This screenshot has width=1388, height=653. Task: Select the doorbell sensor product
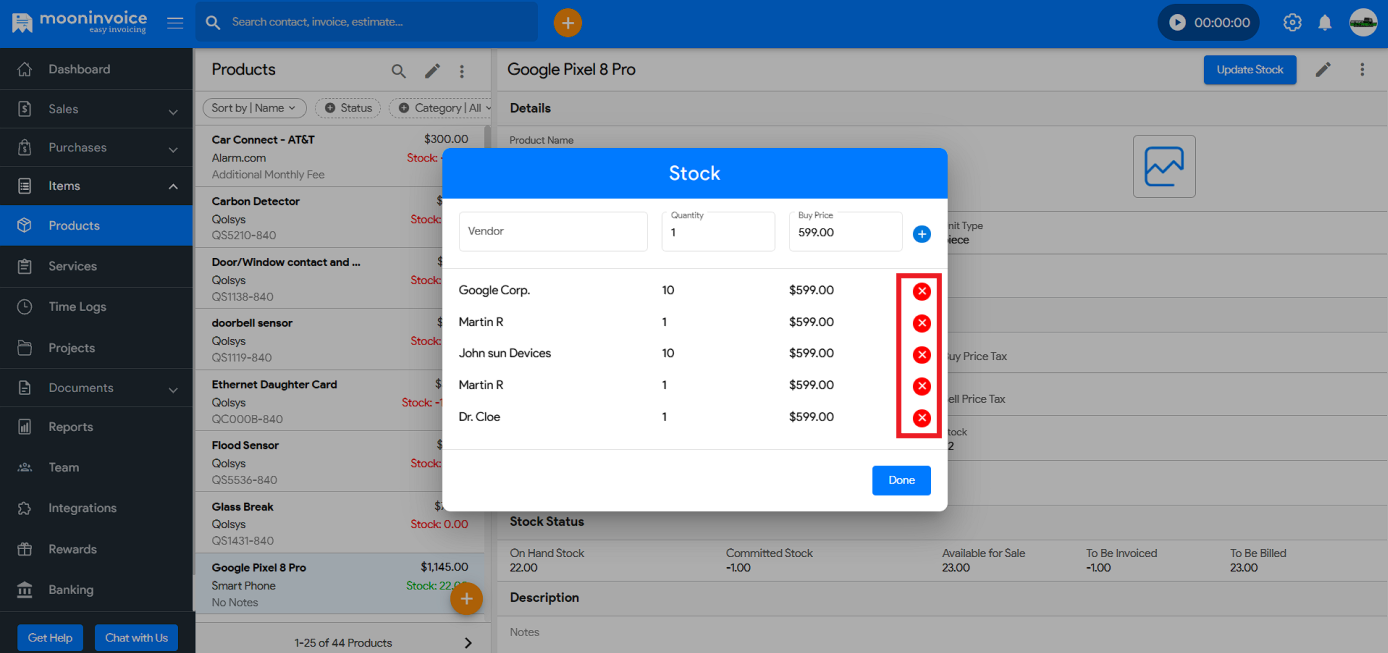pyautogui.click(x=340, y=340)
